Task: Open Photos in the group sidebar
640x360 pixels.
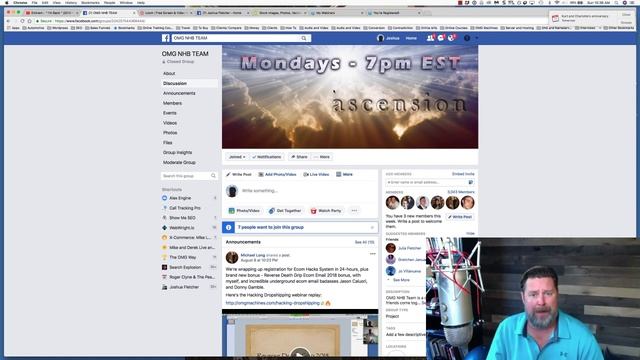Action: click(170, 133)
